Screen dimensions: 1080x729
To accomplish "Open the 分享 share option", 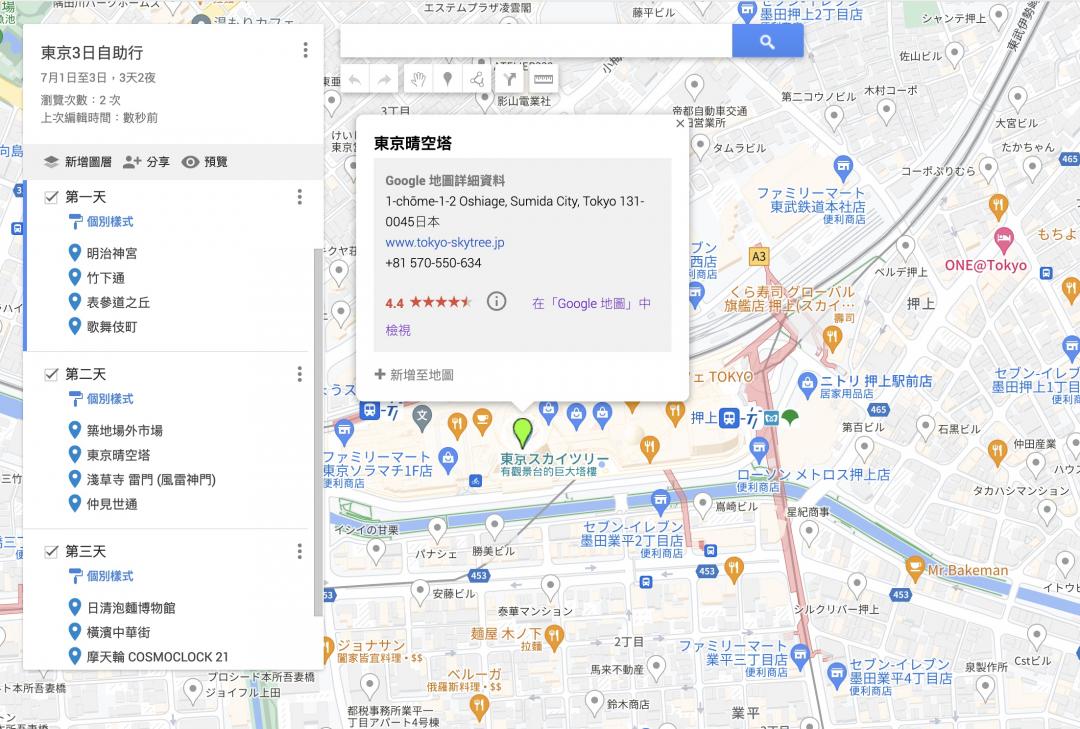I will (146, 162).
